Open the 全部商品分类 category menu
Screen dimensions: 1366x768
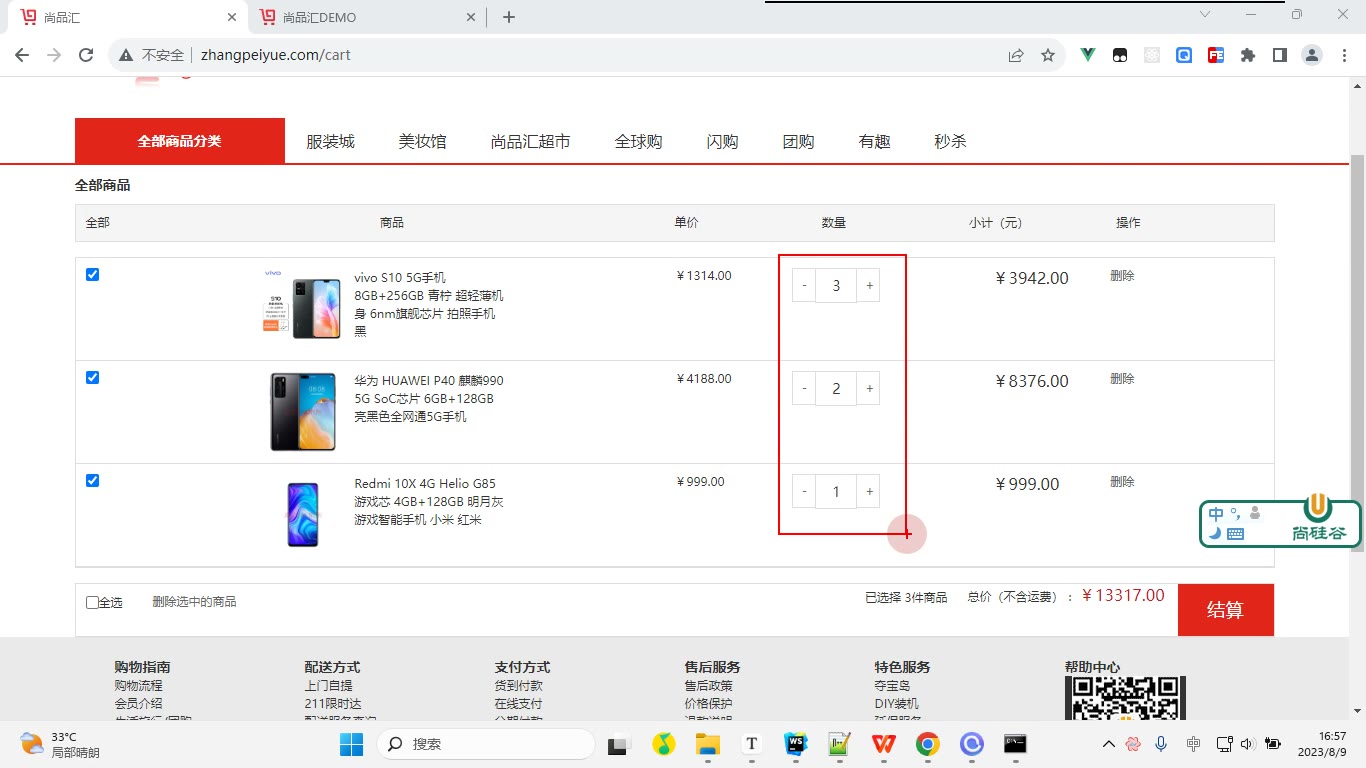(180, 141)
